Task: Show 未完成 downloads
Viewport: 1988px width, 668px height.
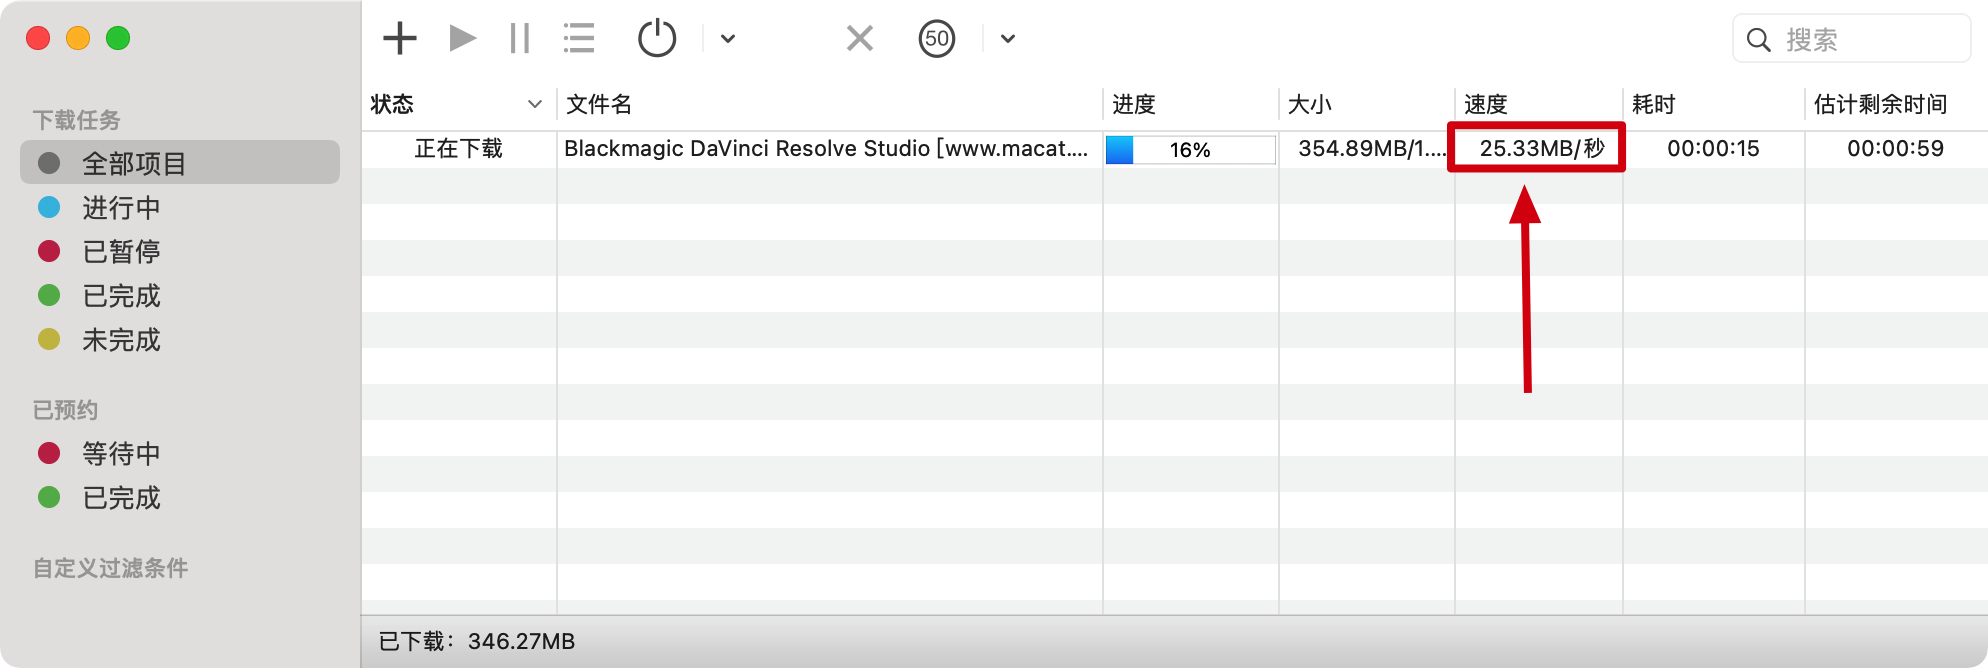Action: pos(121,340)
